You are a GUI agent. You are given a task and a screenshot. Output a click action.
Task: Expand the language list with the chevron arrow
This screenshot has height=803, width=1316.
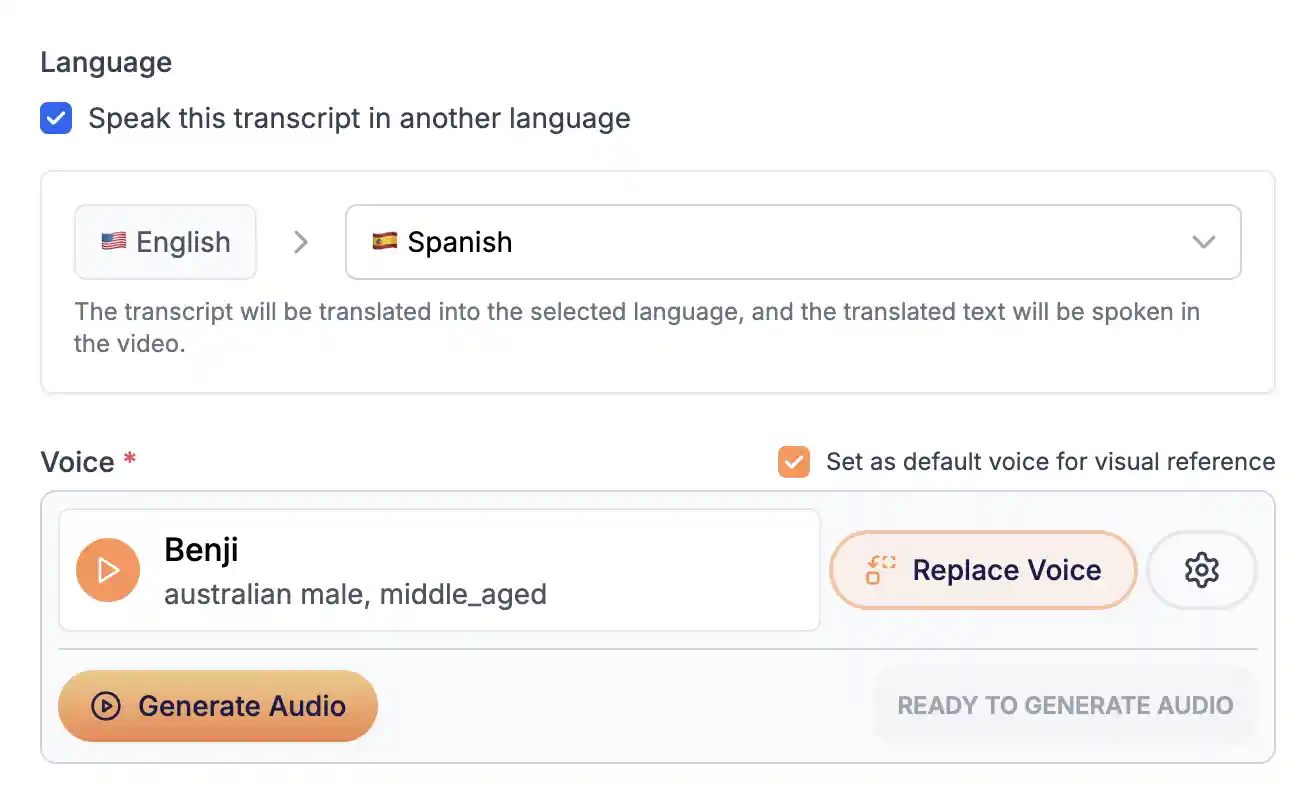coord(1204,242)
